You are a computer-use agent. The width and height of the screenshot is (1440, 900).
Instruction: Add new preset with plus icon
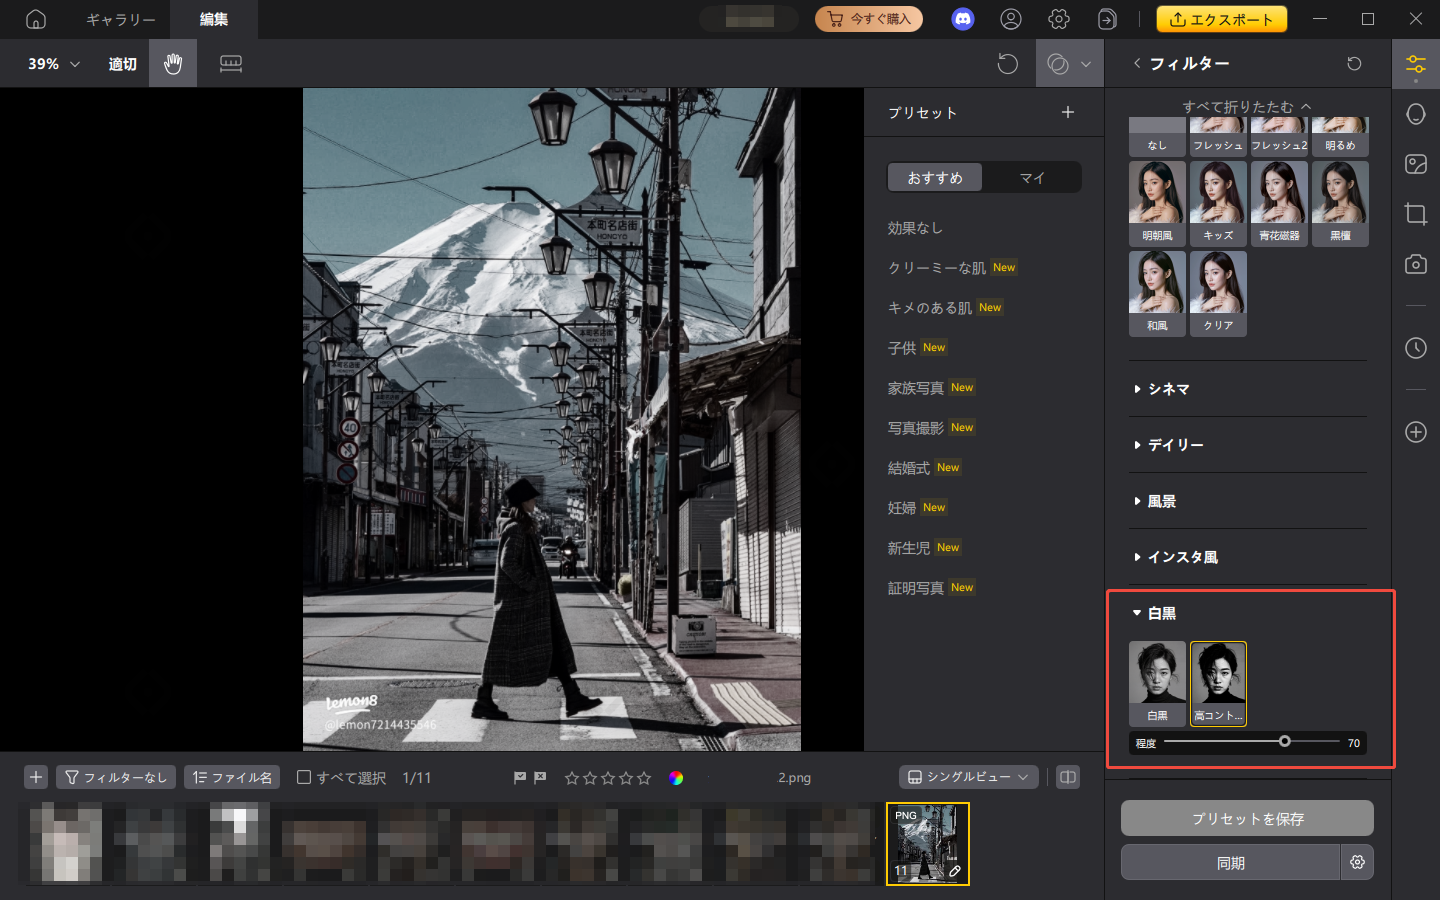(x=1067, y=112)
